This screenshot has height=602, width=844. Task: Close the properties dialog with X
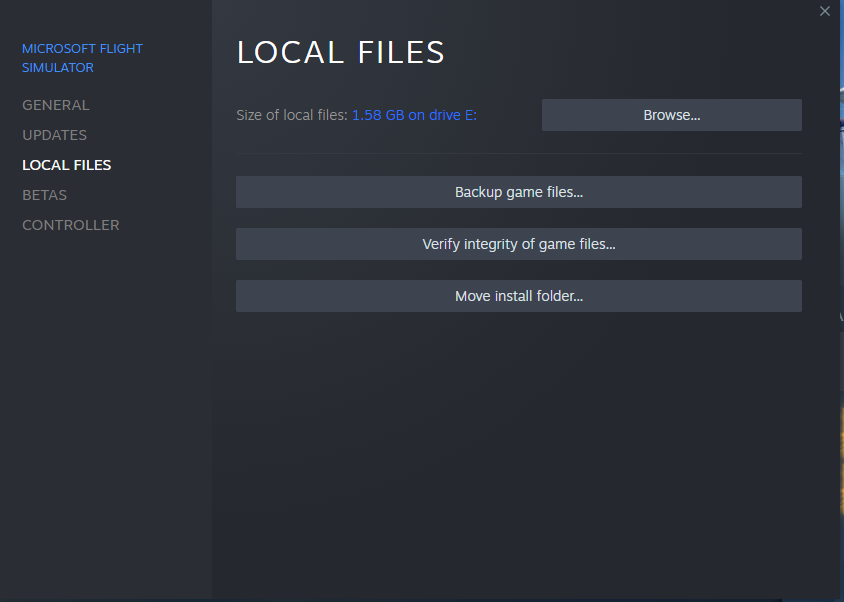825,11
